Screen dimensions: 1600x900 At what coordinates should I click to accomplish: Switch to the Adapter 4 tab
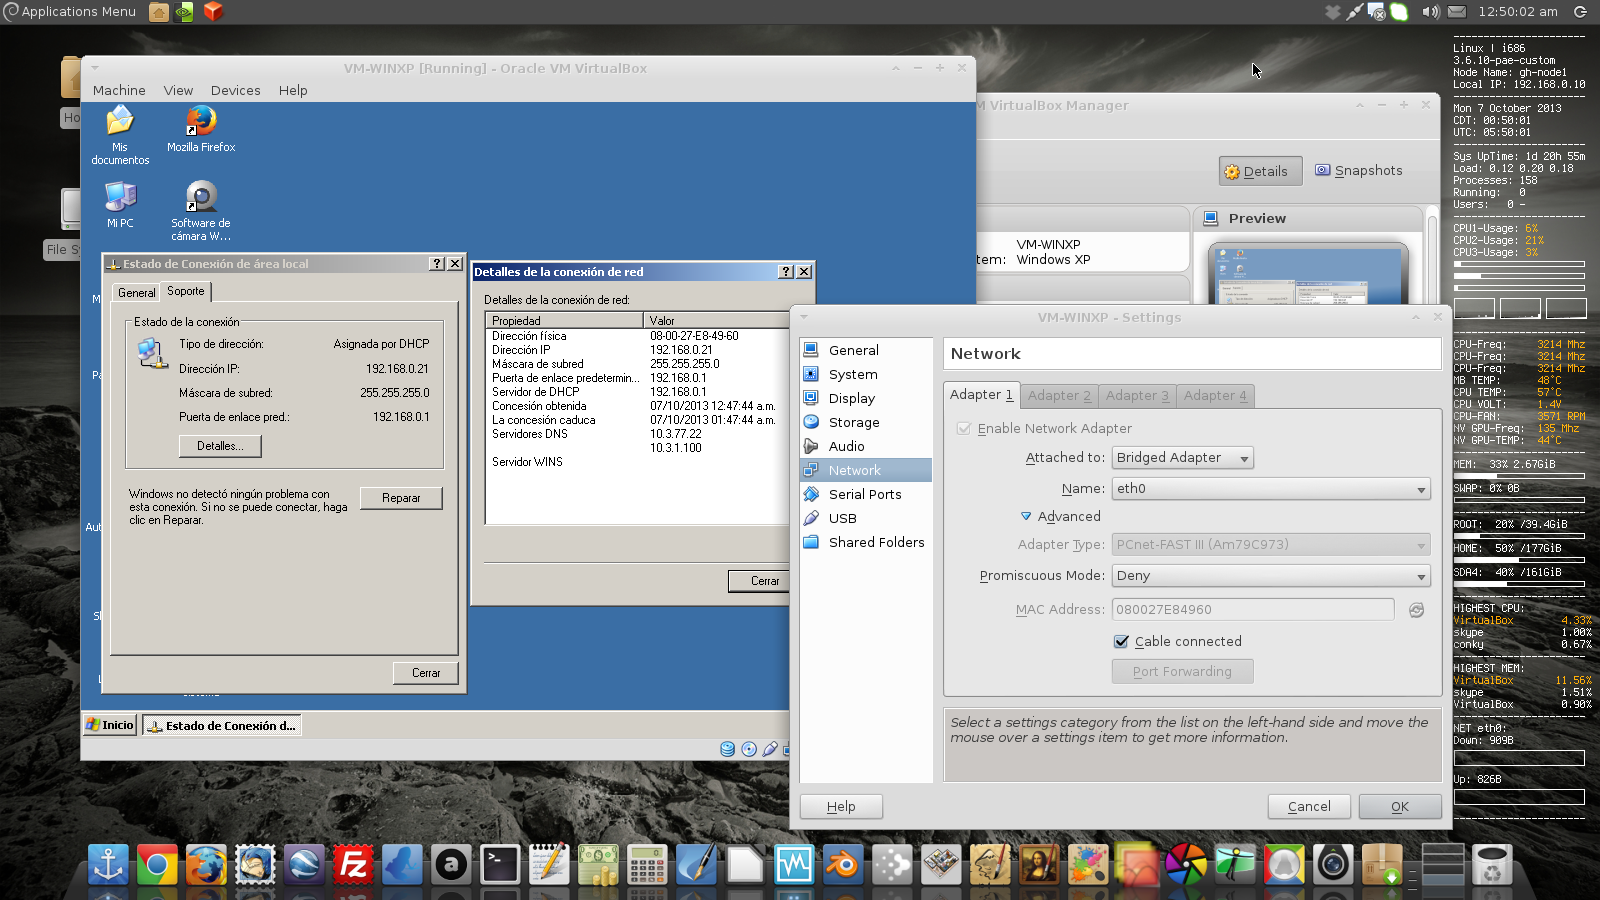1215,396
